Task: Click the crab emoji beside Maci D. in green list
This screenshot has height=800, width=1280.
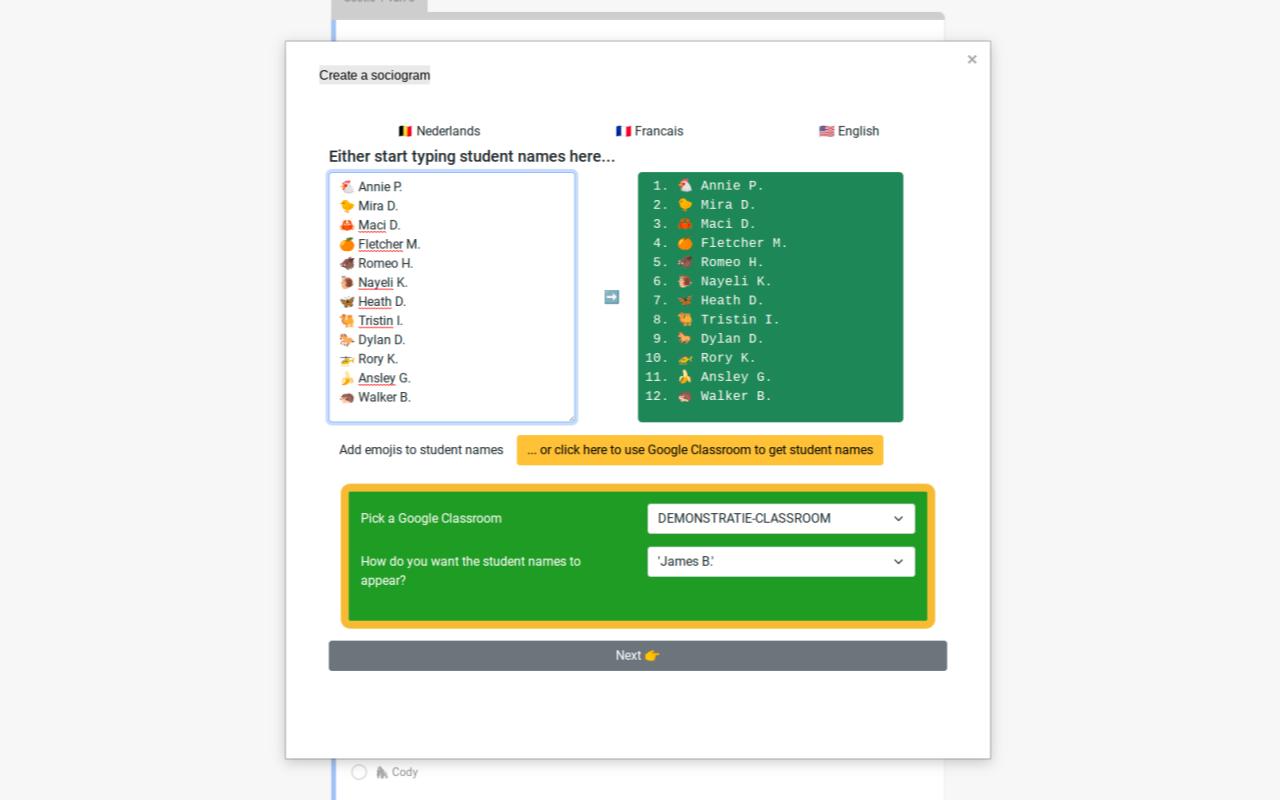Action: [685, 224]
